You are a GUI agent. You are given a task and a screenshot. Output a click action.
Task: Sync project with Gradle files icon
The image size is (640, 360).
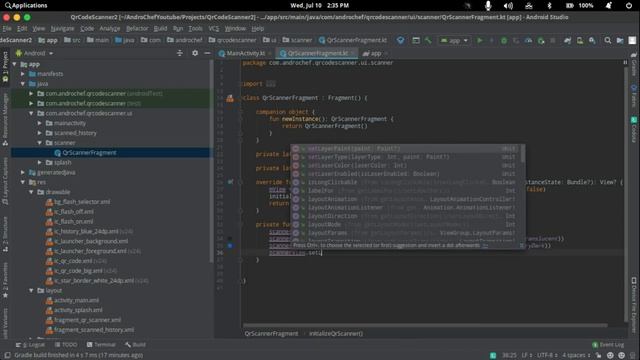click(567, 40)
